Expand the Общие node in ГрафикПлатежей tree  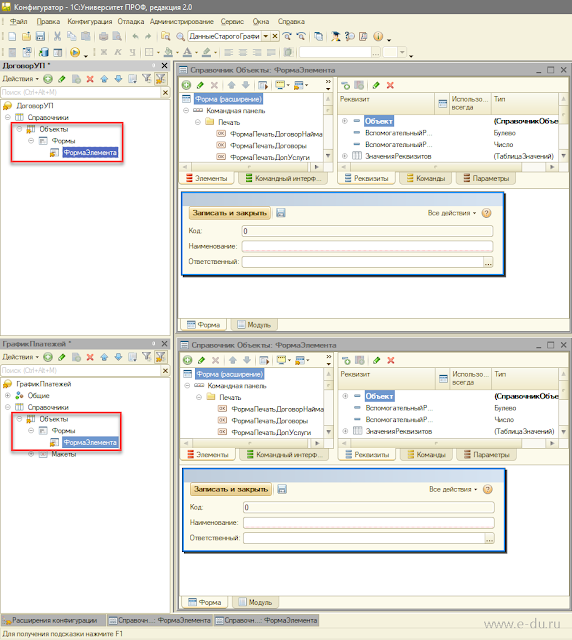coord(7,396)
